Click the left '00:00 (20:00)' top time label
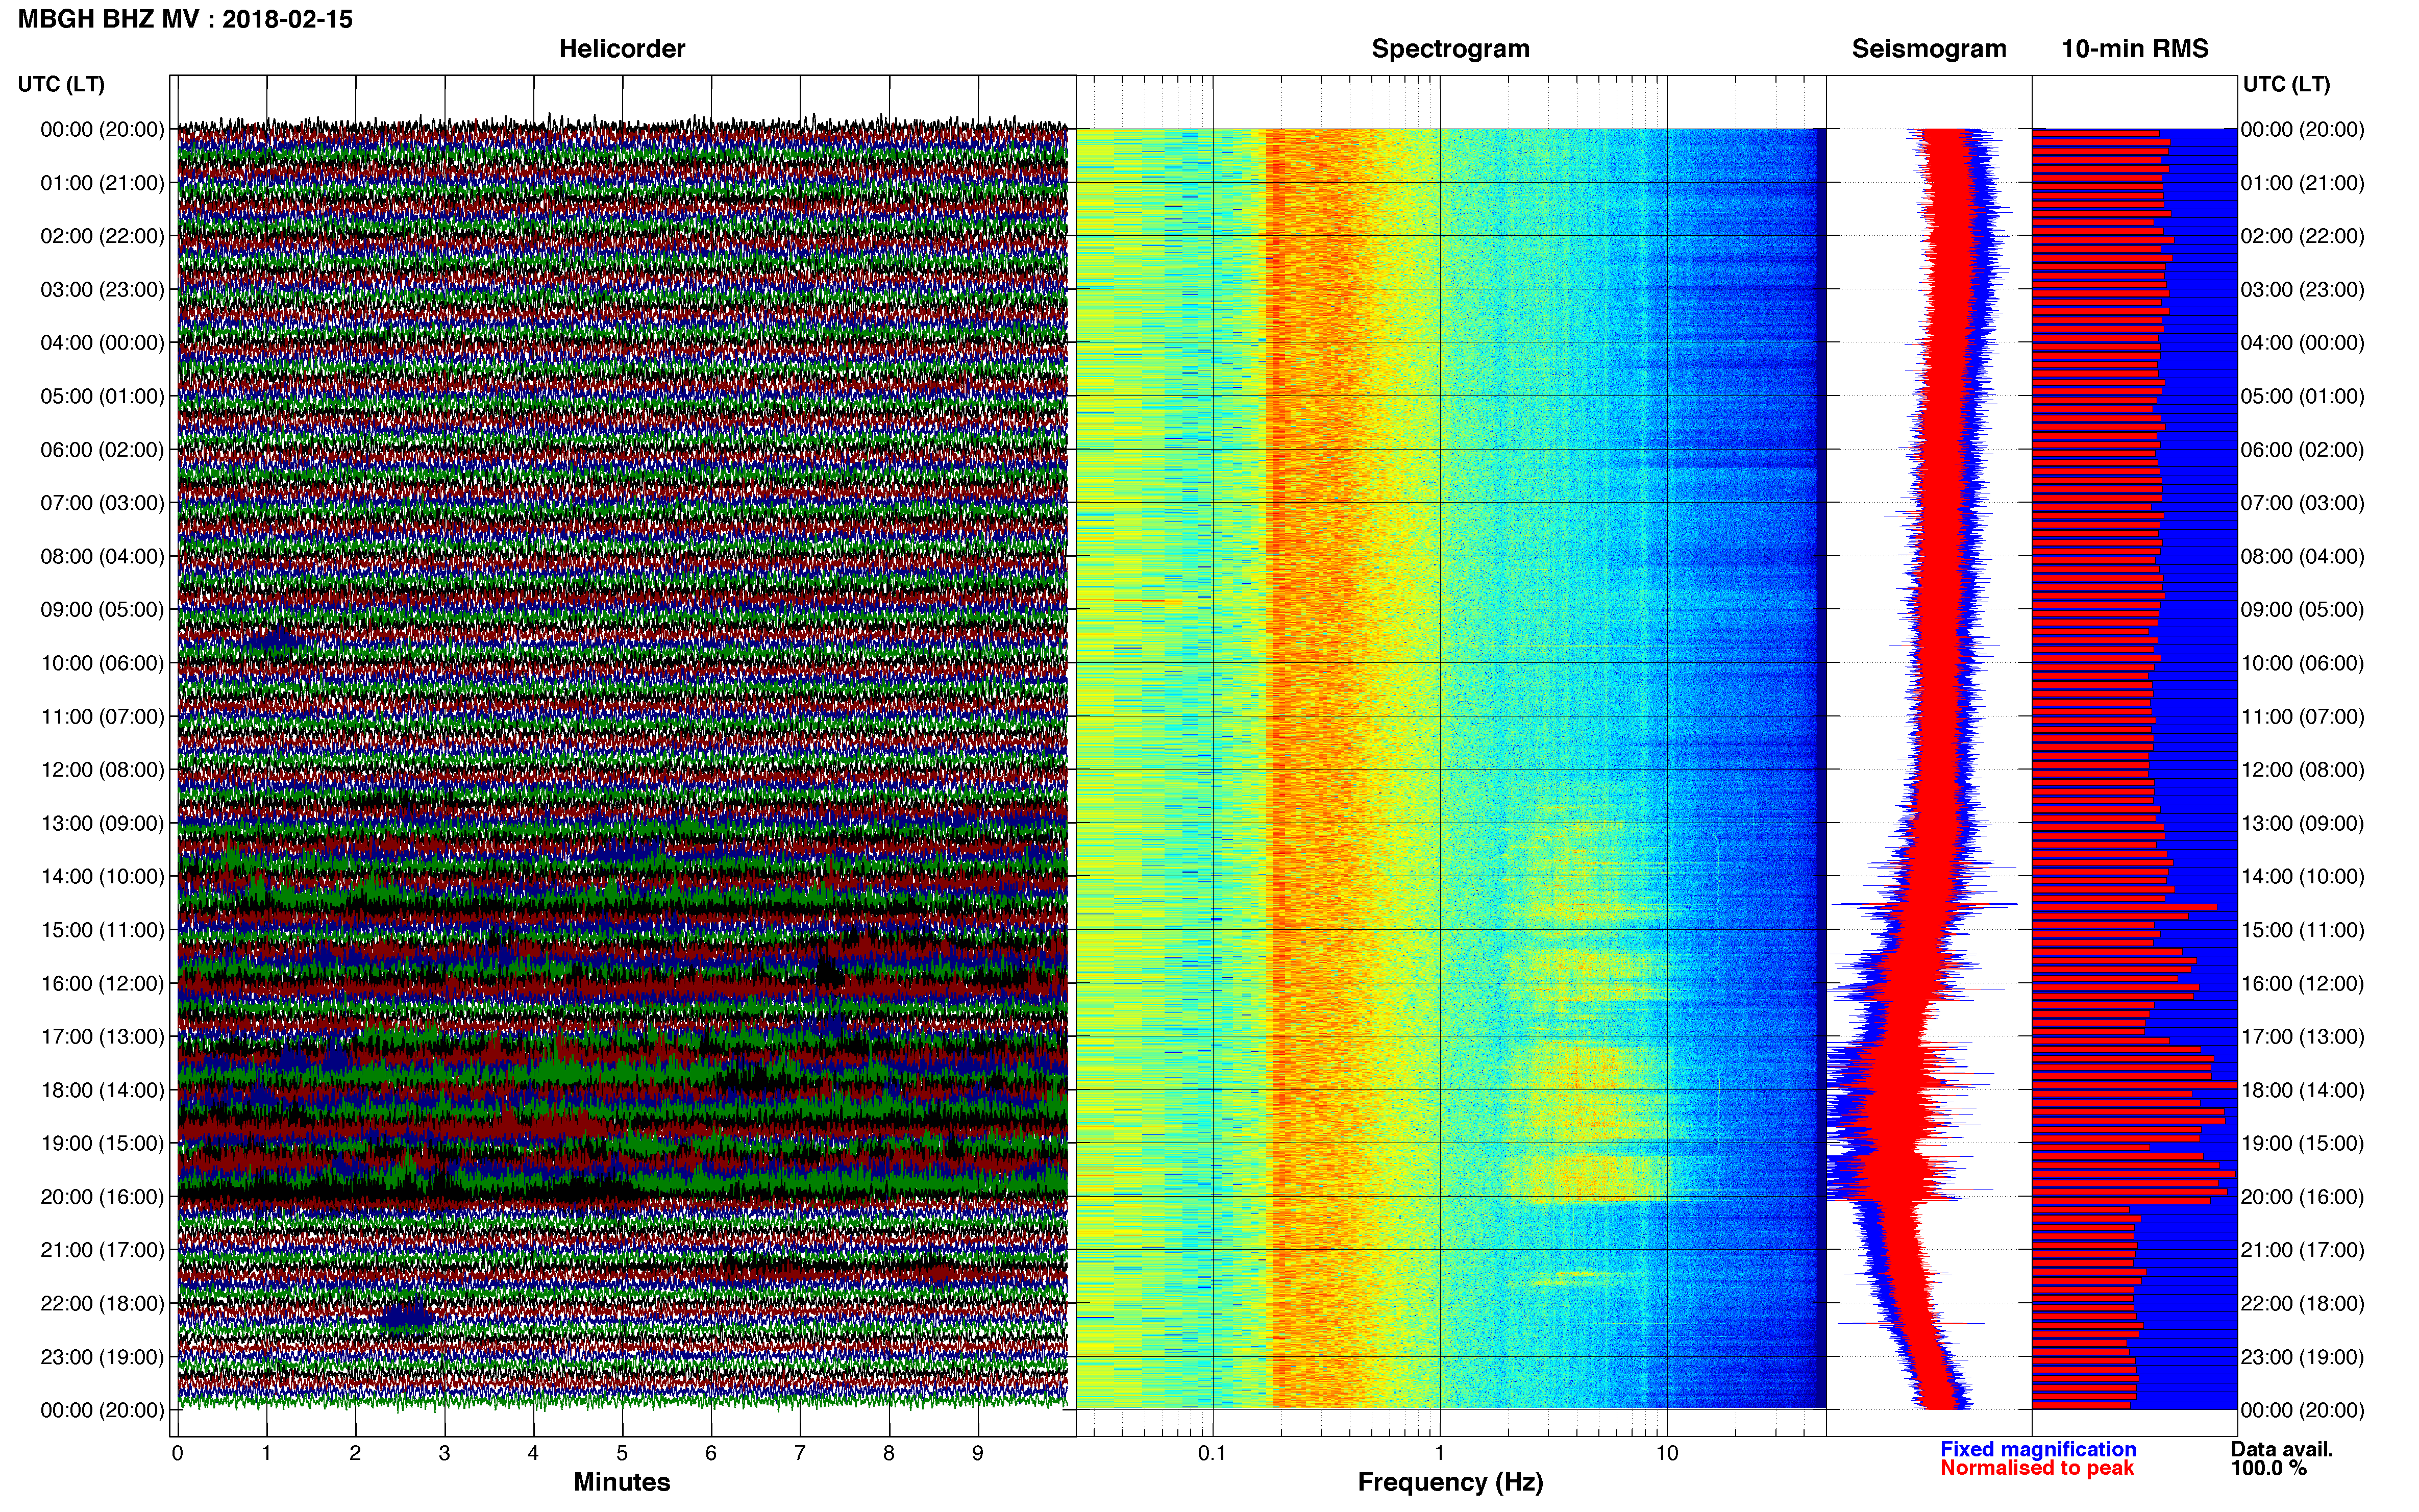Screen dimensions: 2419x1512 (102, 129)
